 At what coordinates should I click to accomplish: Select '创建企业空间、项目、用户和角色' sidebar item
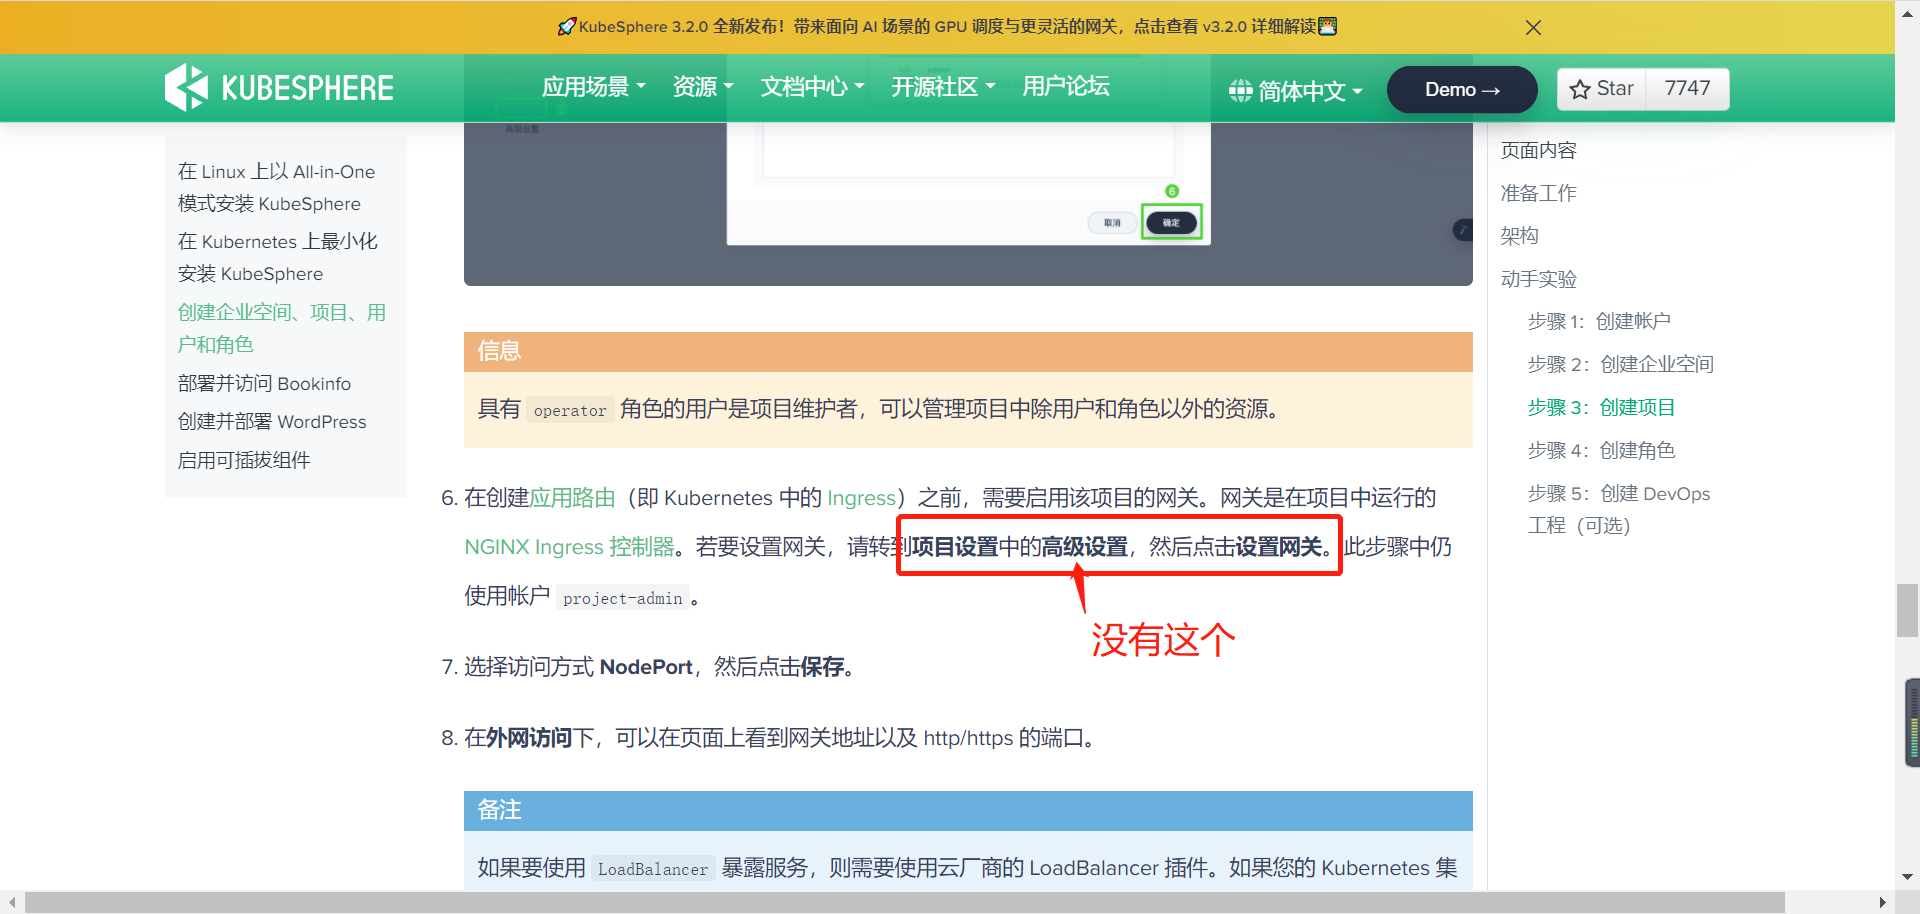[282, 328]
